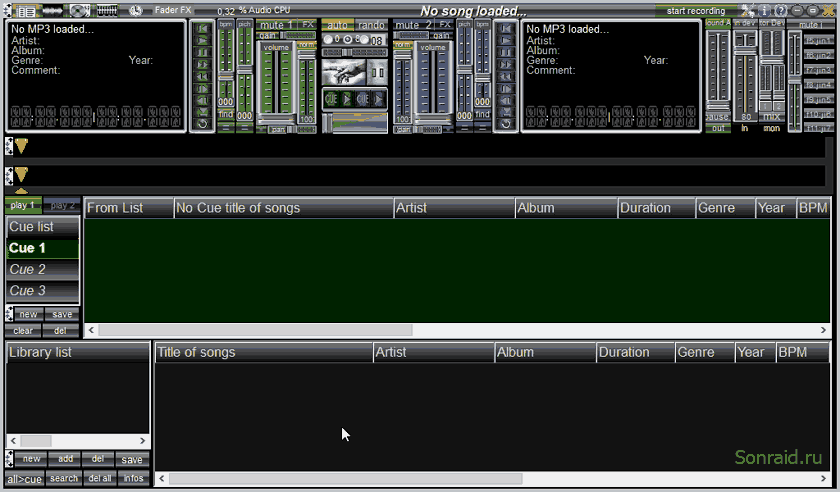Click infos button in library
Screen dimensions: 840x492
click(133, 478)
